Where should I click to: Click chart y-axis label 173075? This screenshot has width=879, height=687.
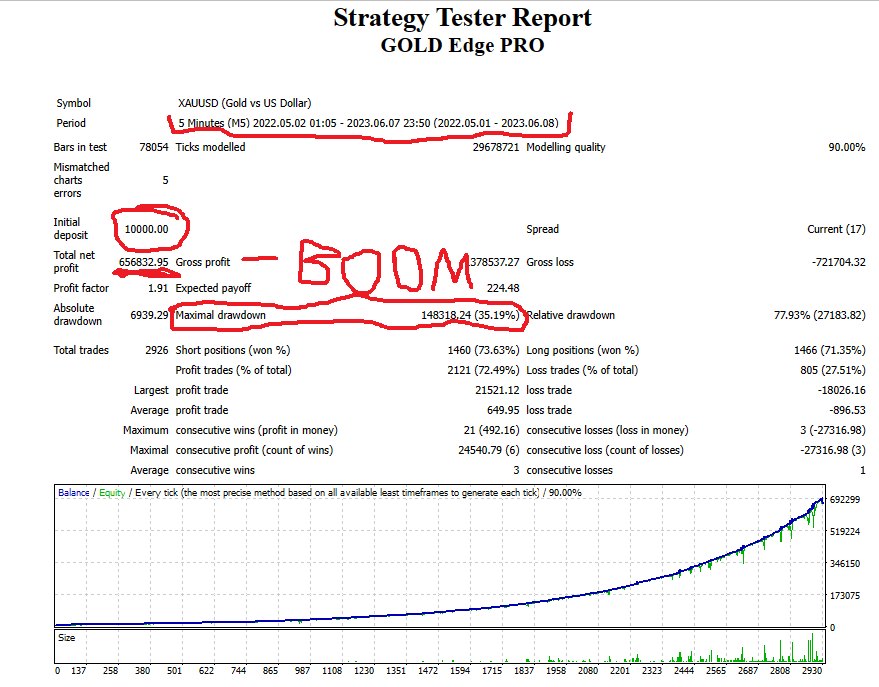coord(845,596)
